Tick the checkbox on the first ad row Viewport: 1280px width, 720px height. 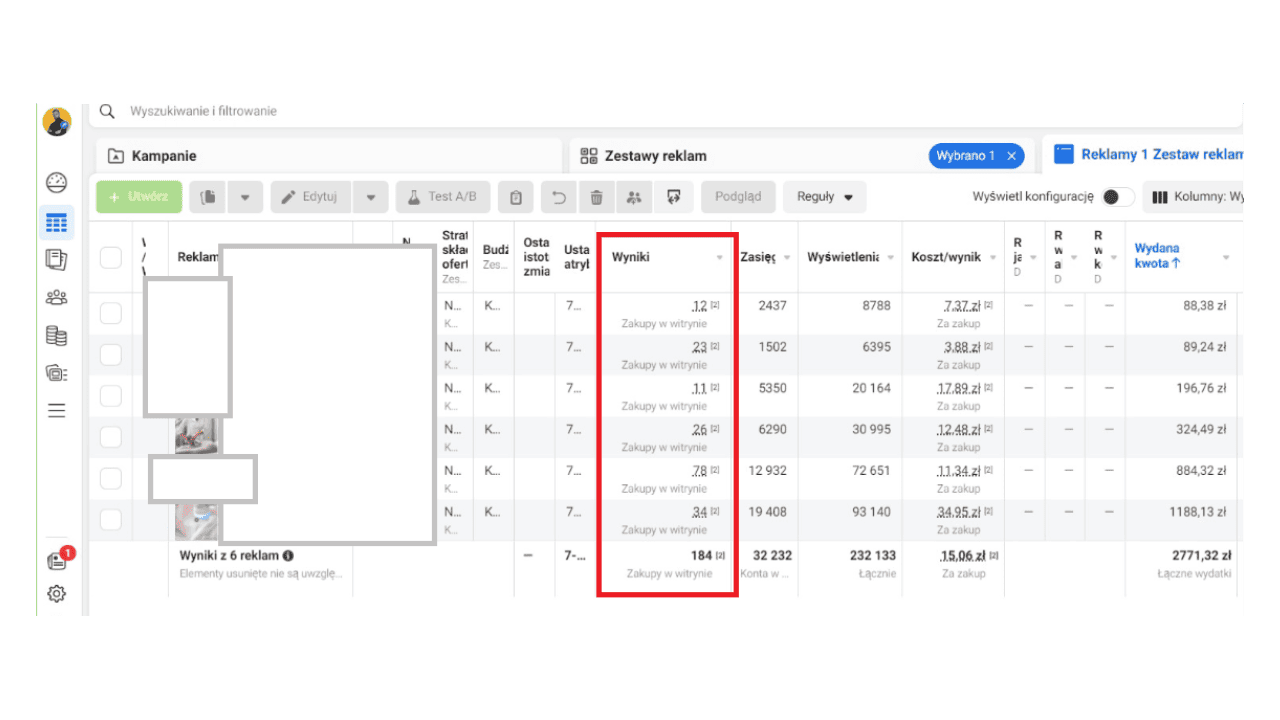click(111, 313)
